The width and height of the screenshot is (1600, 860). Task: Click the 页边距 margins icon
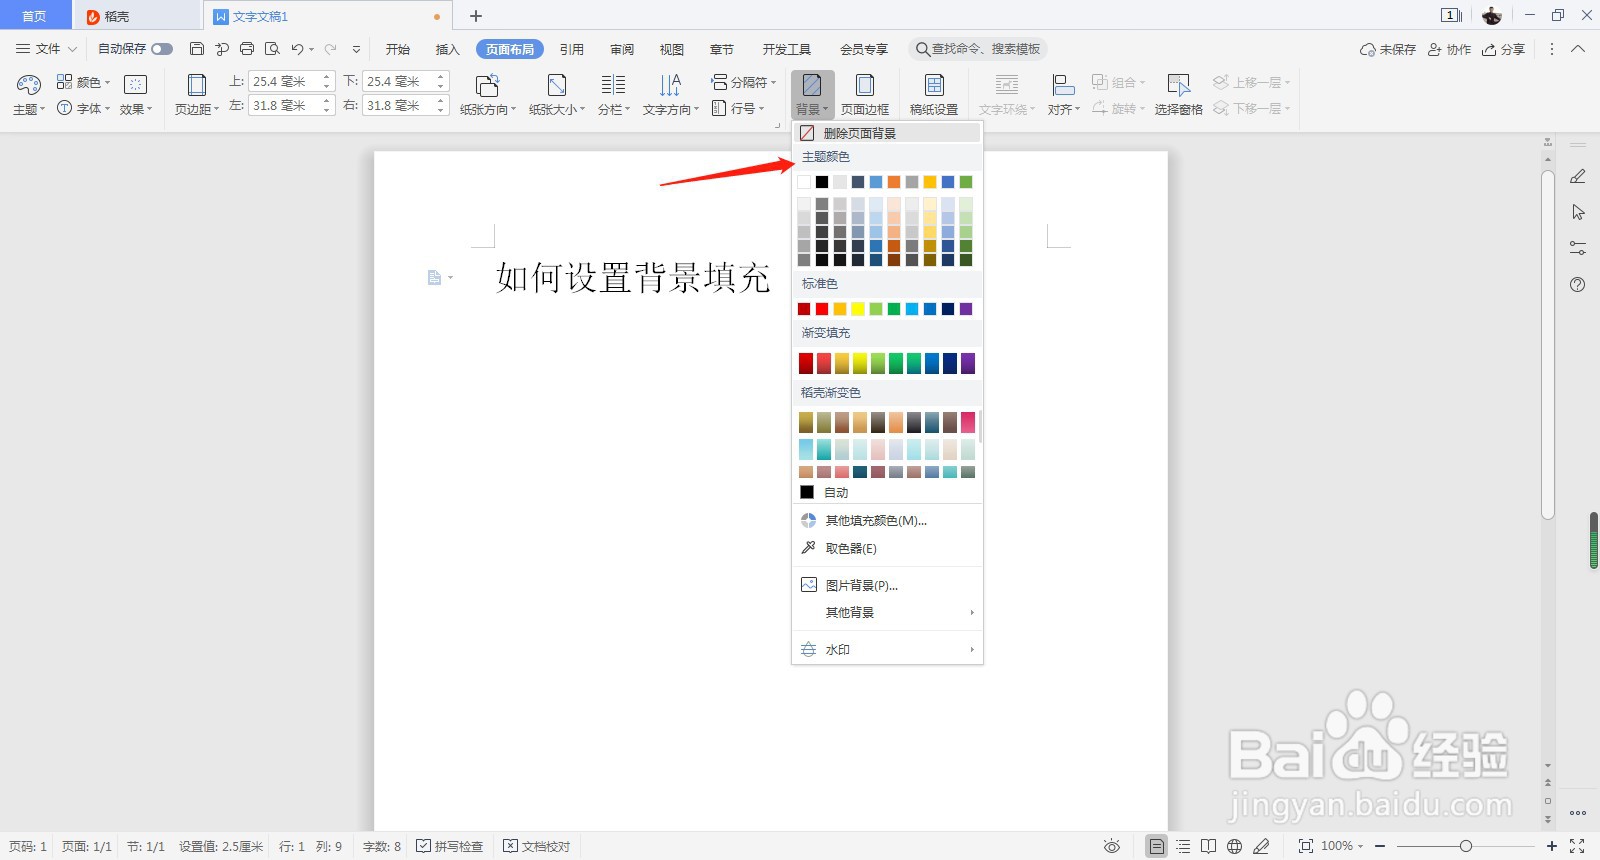[197, 85]
